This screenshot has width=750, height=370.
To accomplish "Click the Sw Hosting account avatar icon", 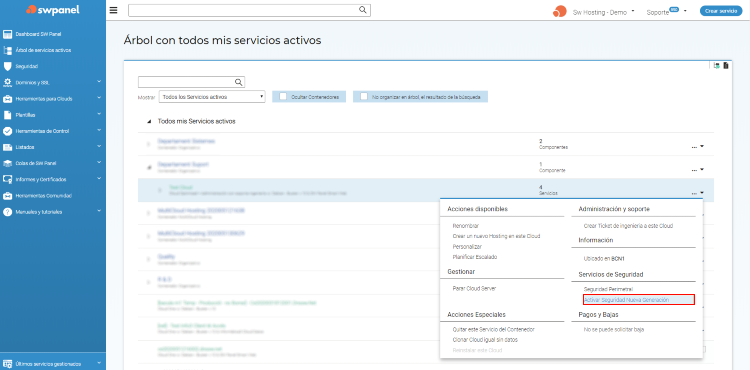I will point(560,11).
